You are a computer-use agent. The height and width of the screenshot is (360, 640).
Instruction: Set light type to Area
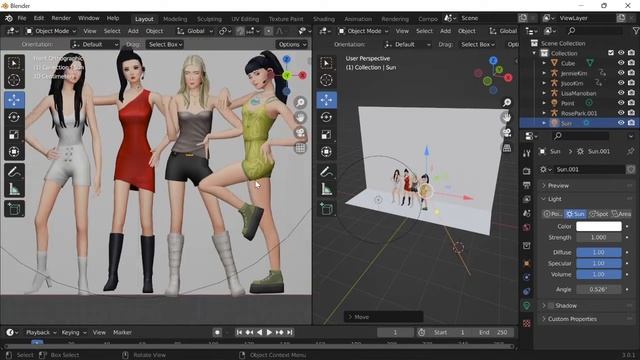[x=621, y=214]
